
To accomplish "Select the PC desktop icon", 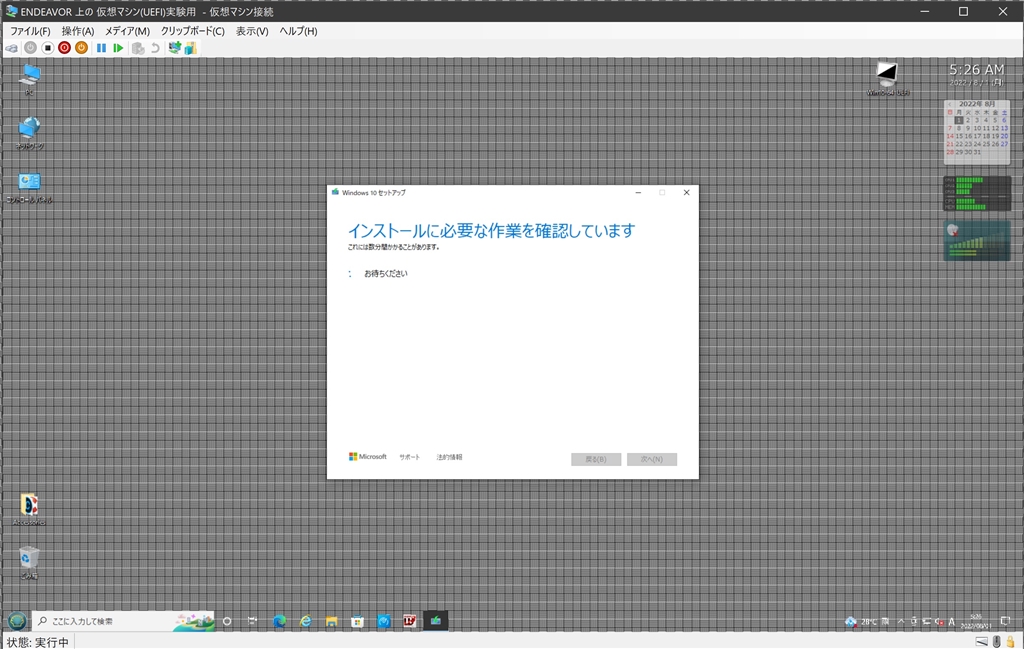I will (x=29, y=80).
